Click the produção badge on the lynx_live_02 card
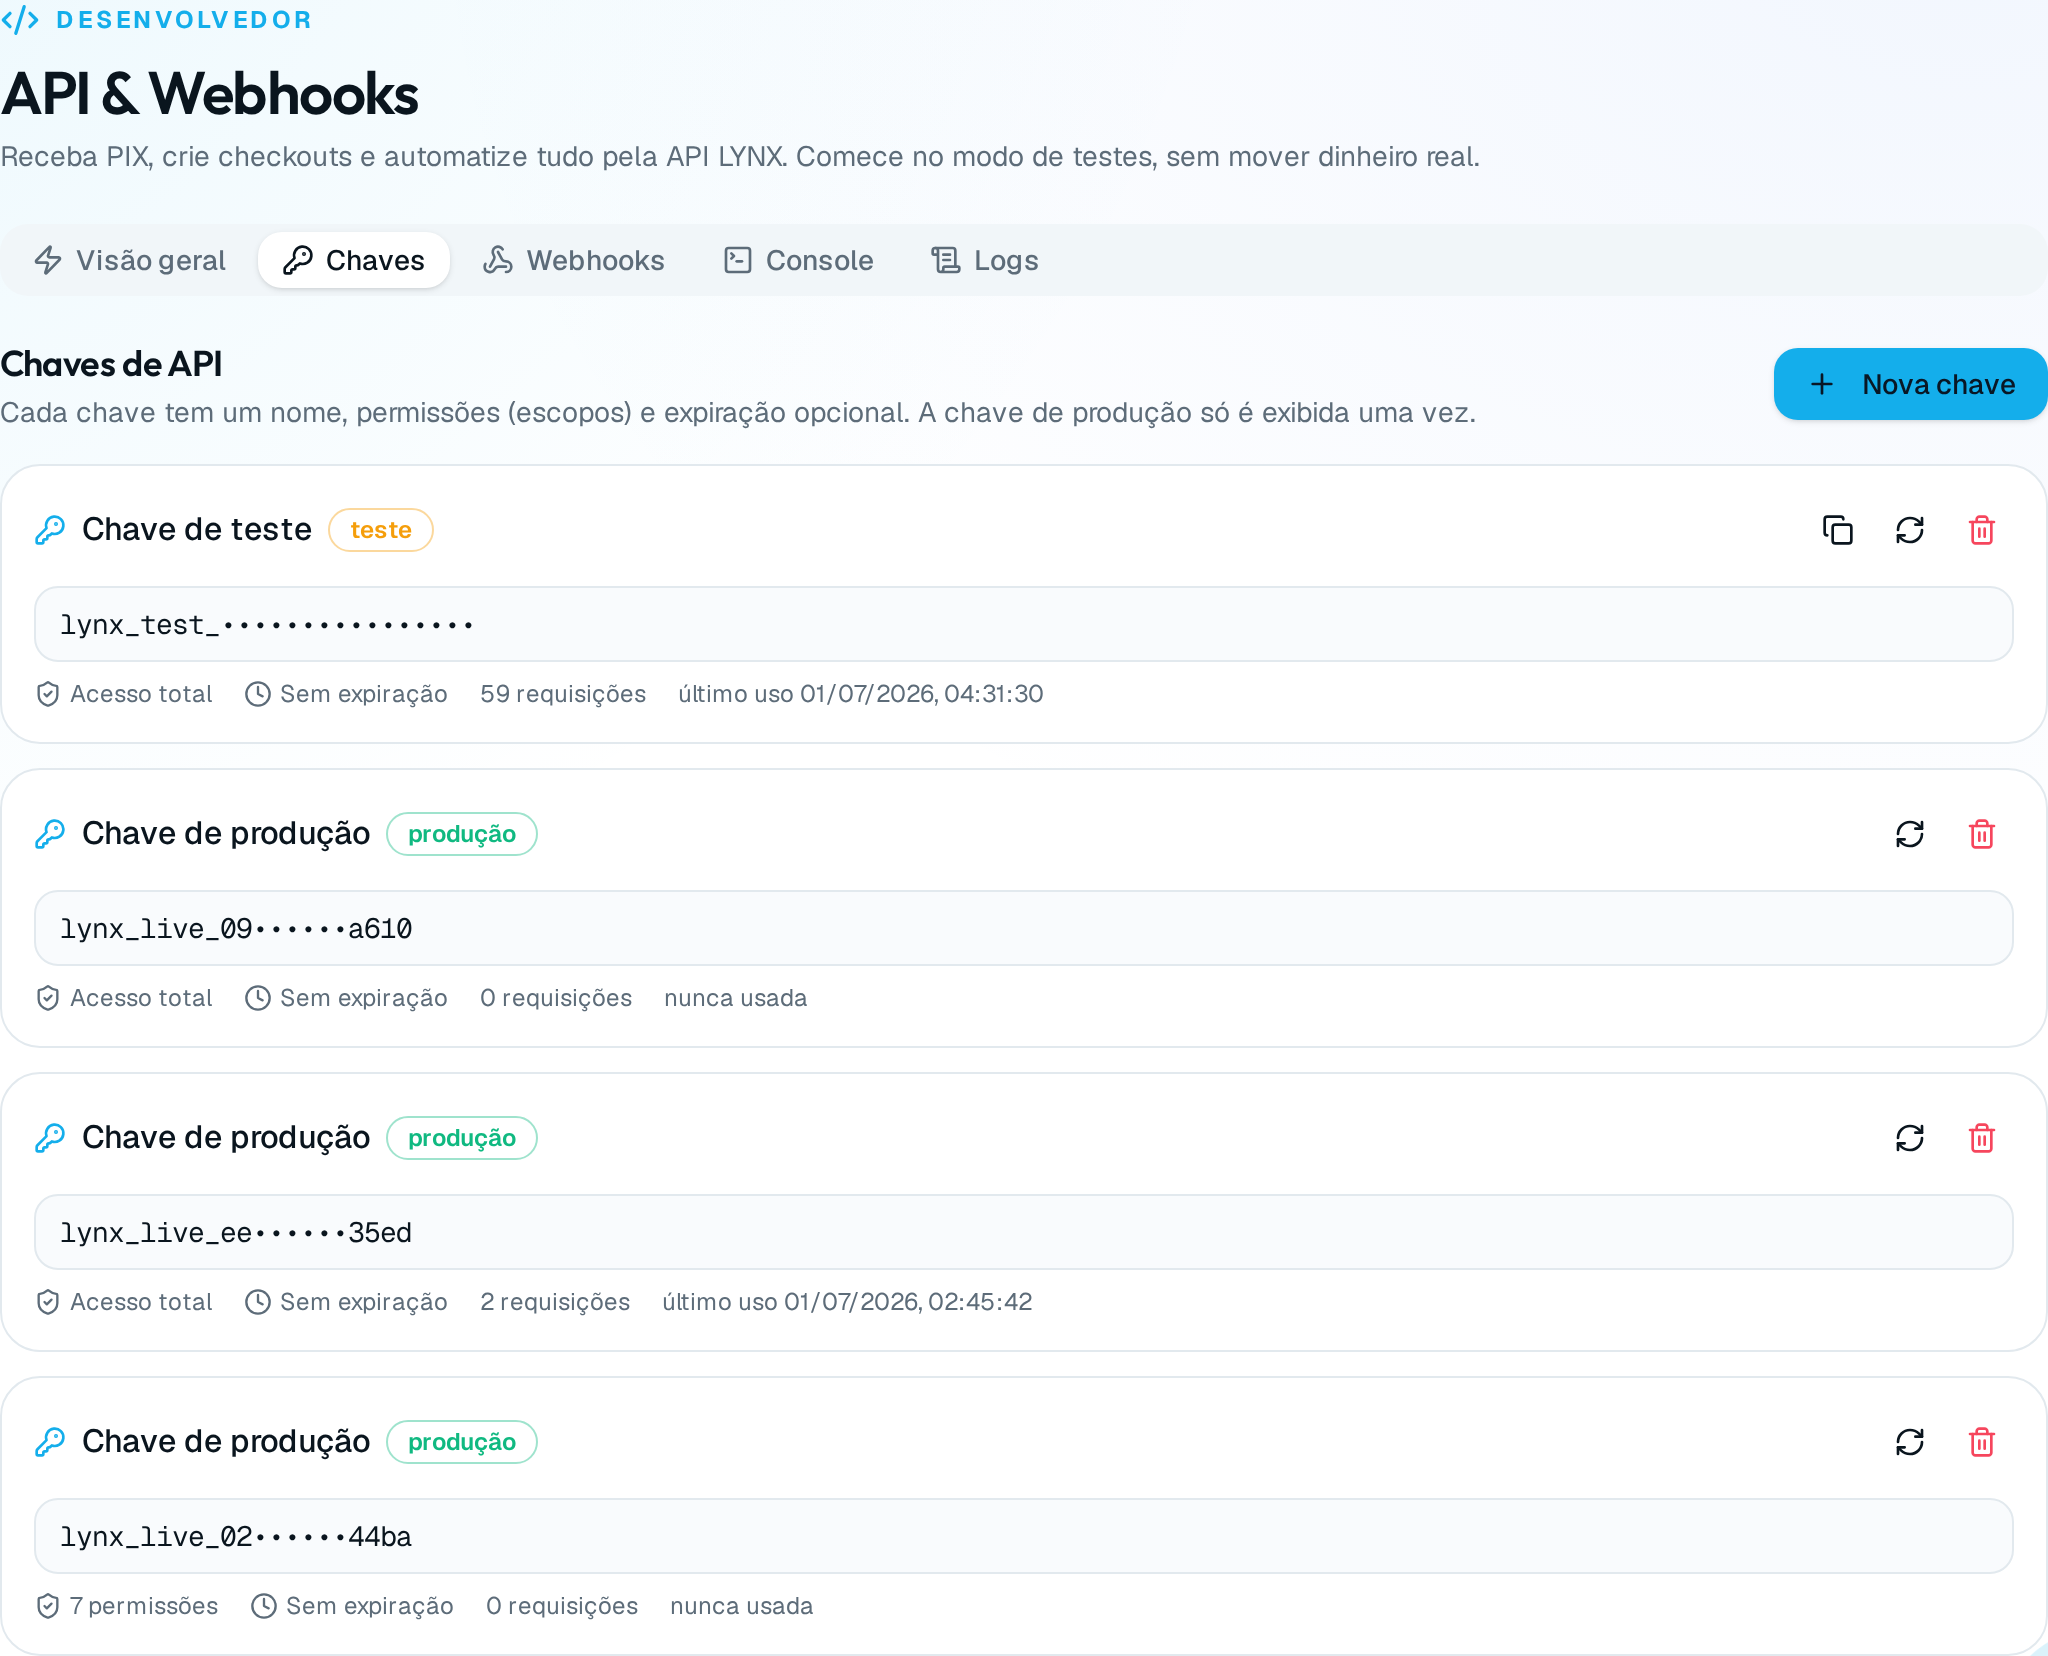Image resolution: width=2048 pixels, height=1656 pixels. click(x=462, y=1442)
